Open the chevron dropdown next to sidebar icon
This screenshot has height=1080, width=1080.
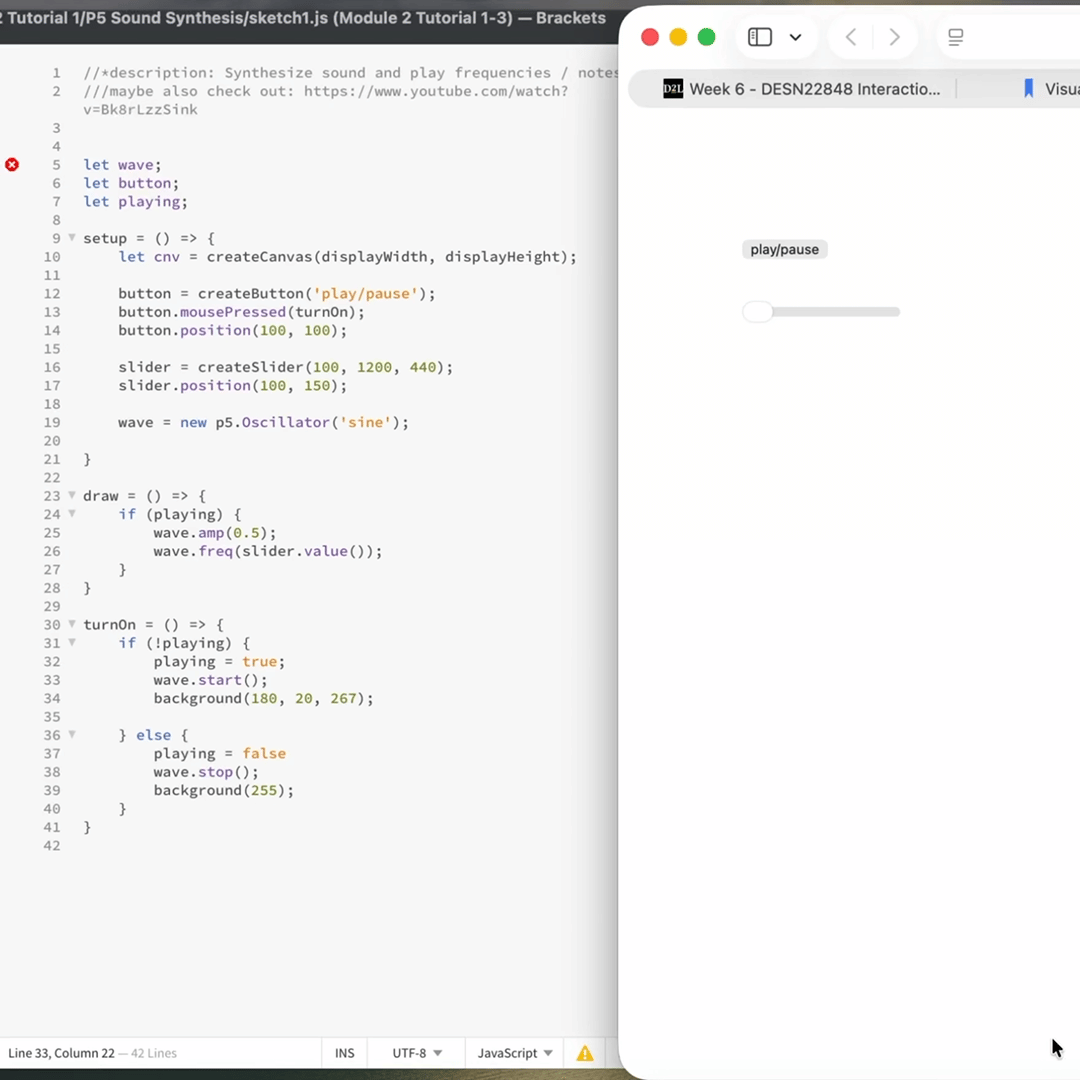coord(795,37)
